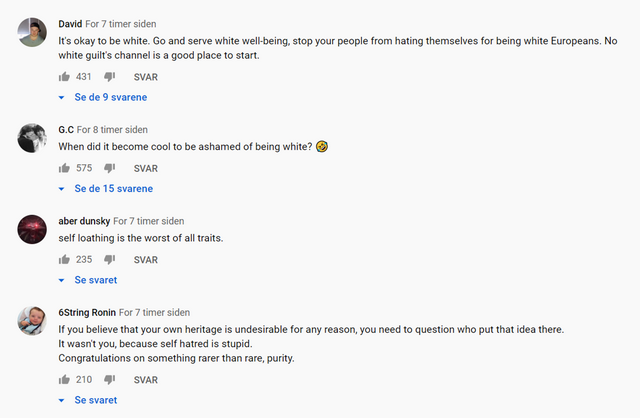Open David's profile avatar
The width and height of the screenshot is (640, 418).
click(x=32, y=32)
